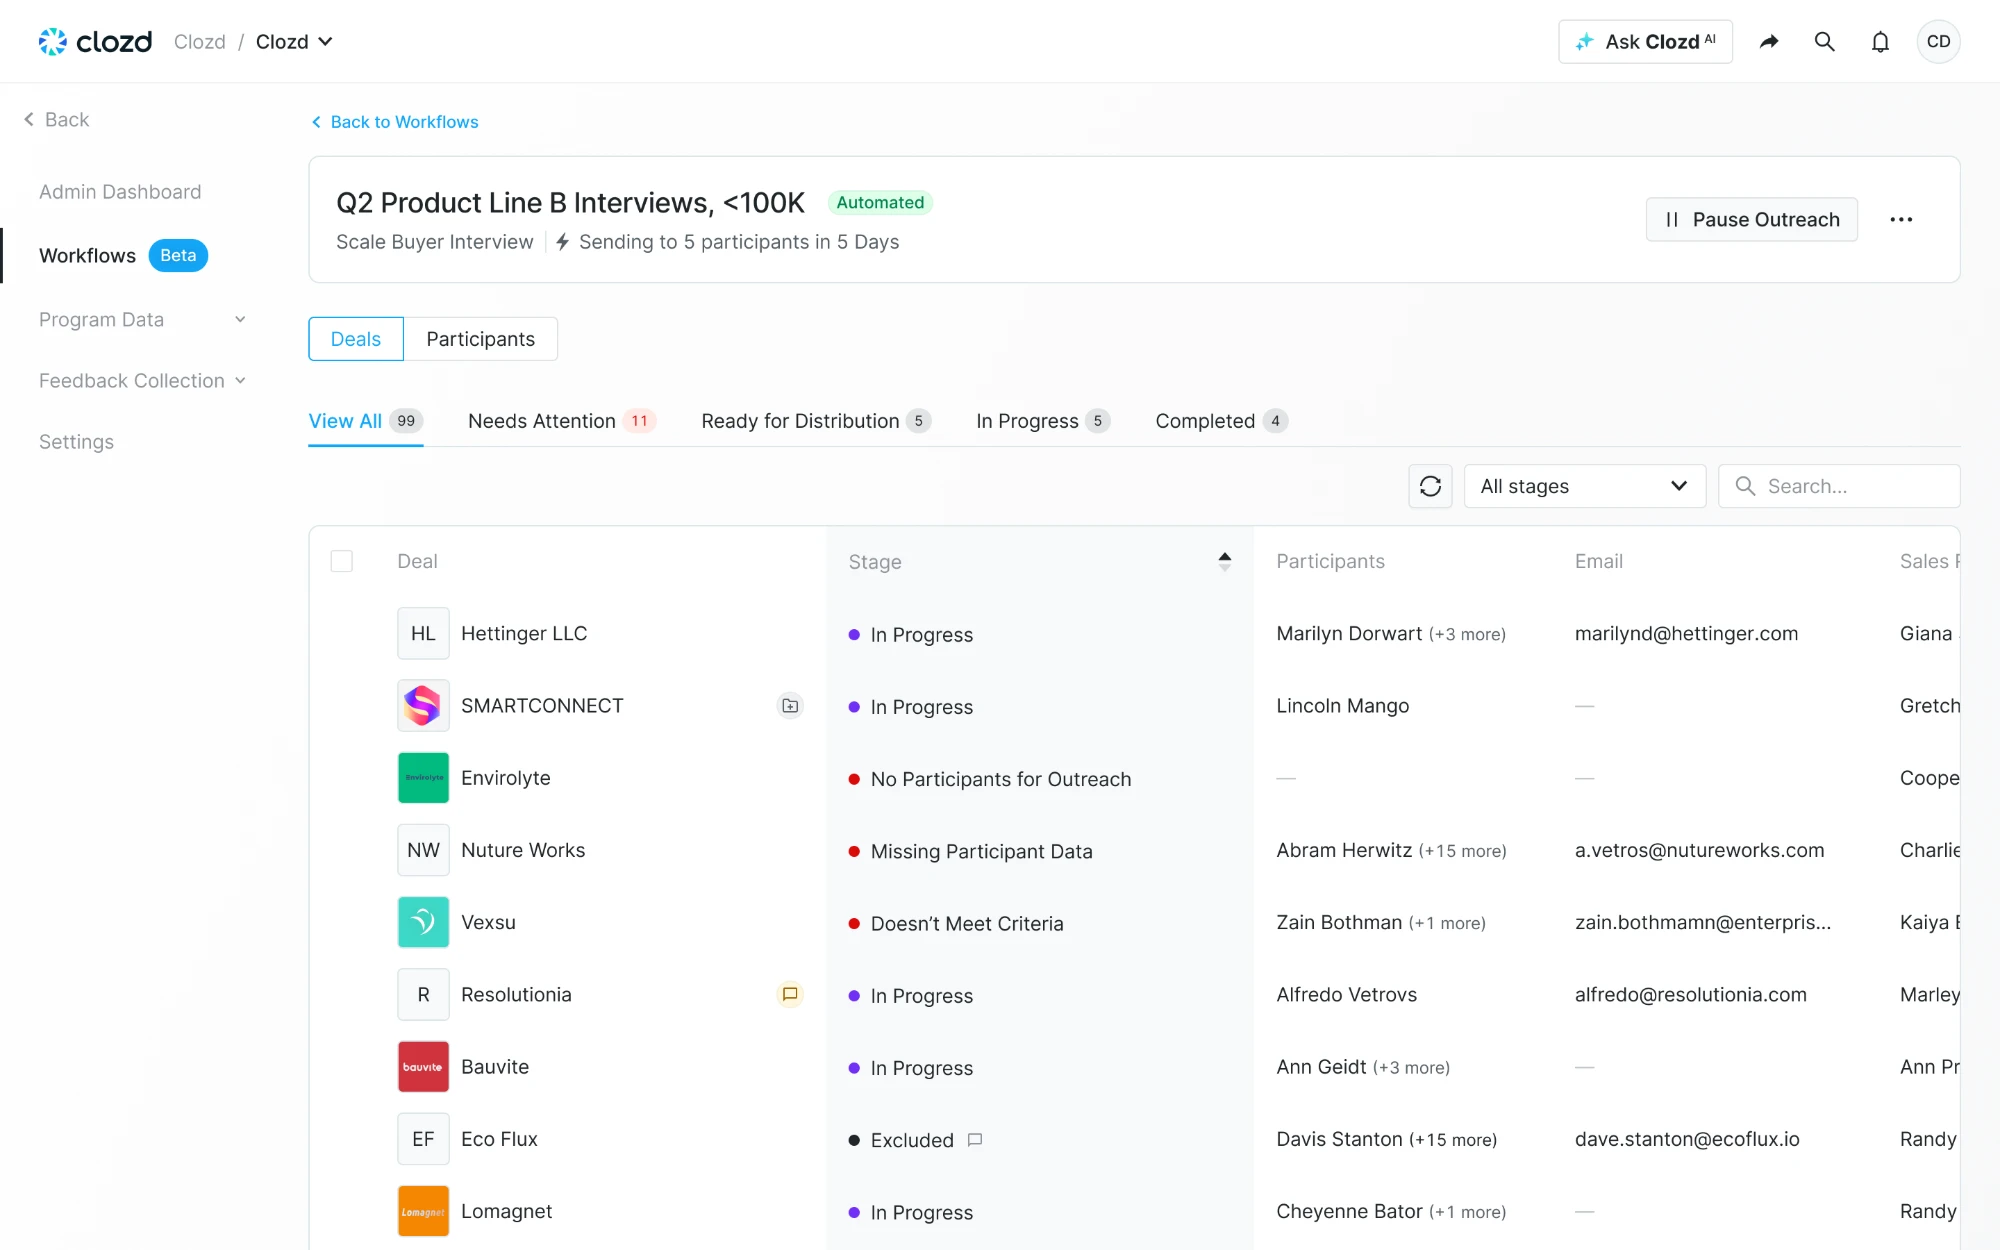Click the NW Nuture Works avatar

click(x=423, y=850)
